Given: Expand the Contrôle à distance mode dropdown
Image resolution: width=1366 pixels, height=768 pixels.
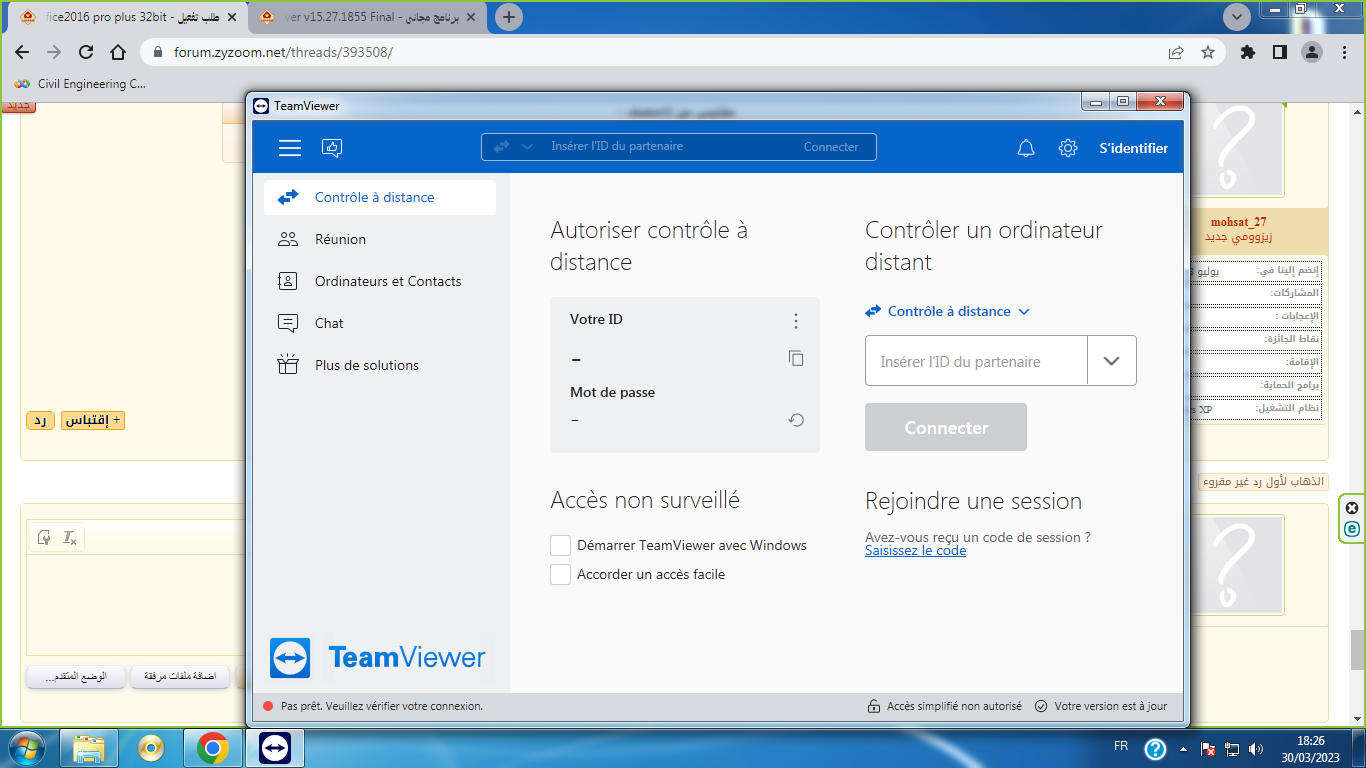Looking at the screenshot, I should [x=948, y=311].
